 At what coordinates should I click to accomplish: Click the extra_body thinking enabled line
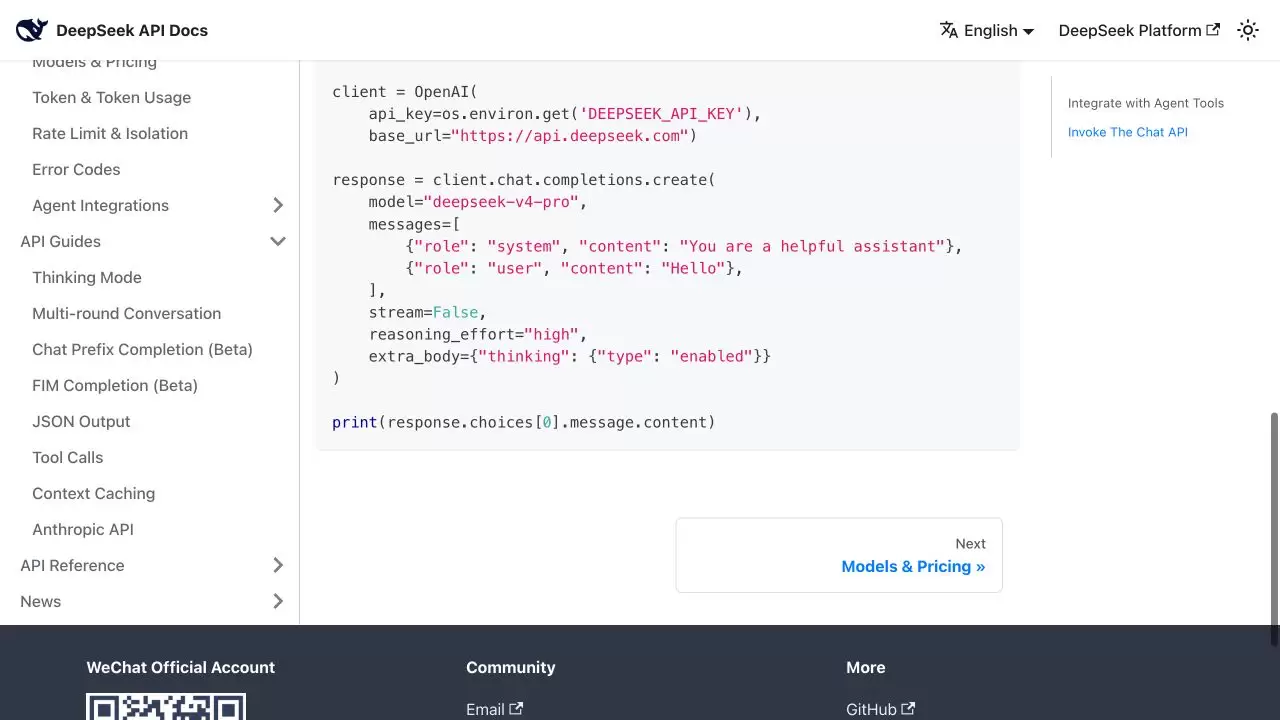pyautogui.click(x=570, y=356)
